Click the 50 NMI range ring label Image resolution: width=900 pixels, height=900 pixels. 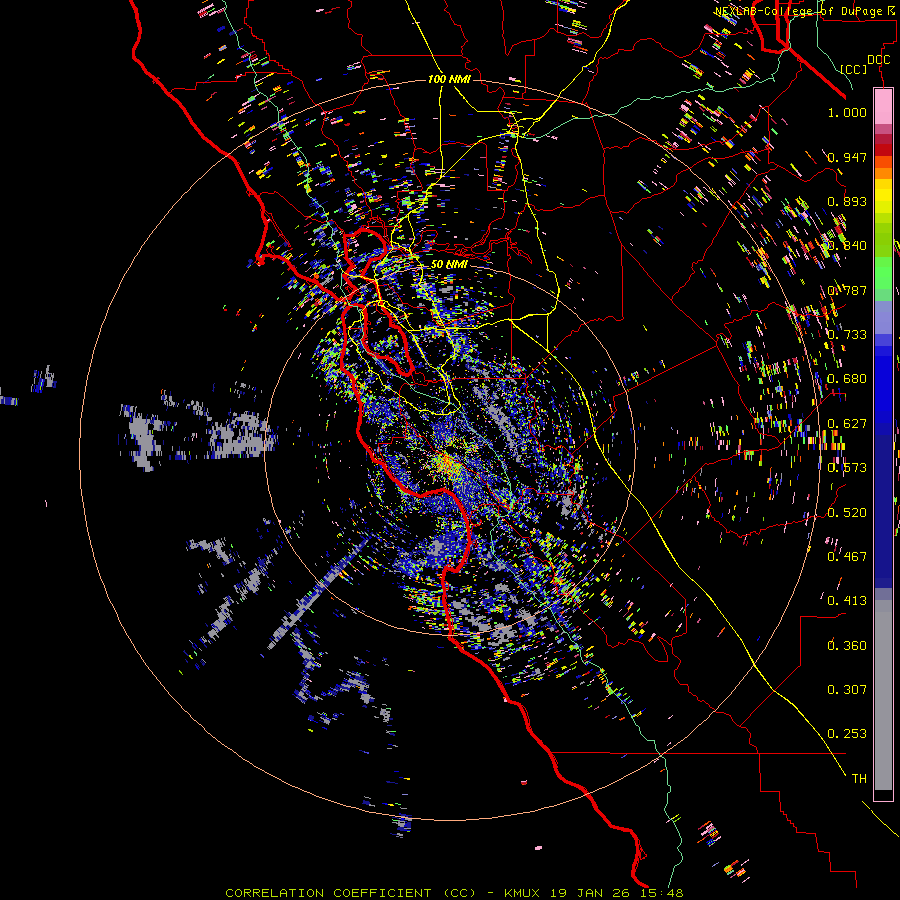[x=449, y=264]
